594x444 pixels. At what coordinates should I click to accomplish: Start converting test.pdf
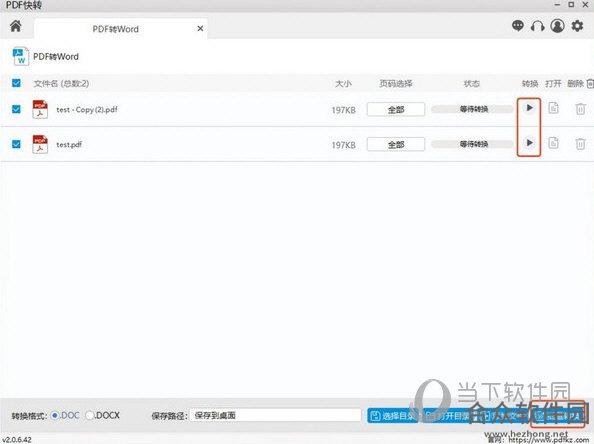tap(529, 143)
